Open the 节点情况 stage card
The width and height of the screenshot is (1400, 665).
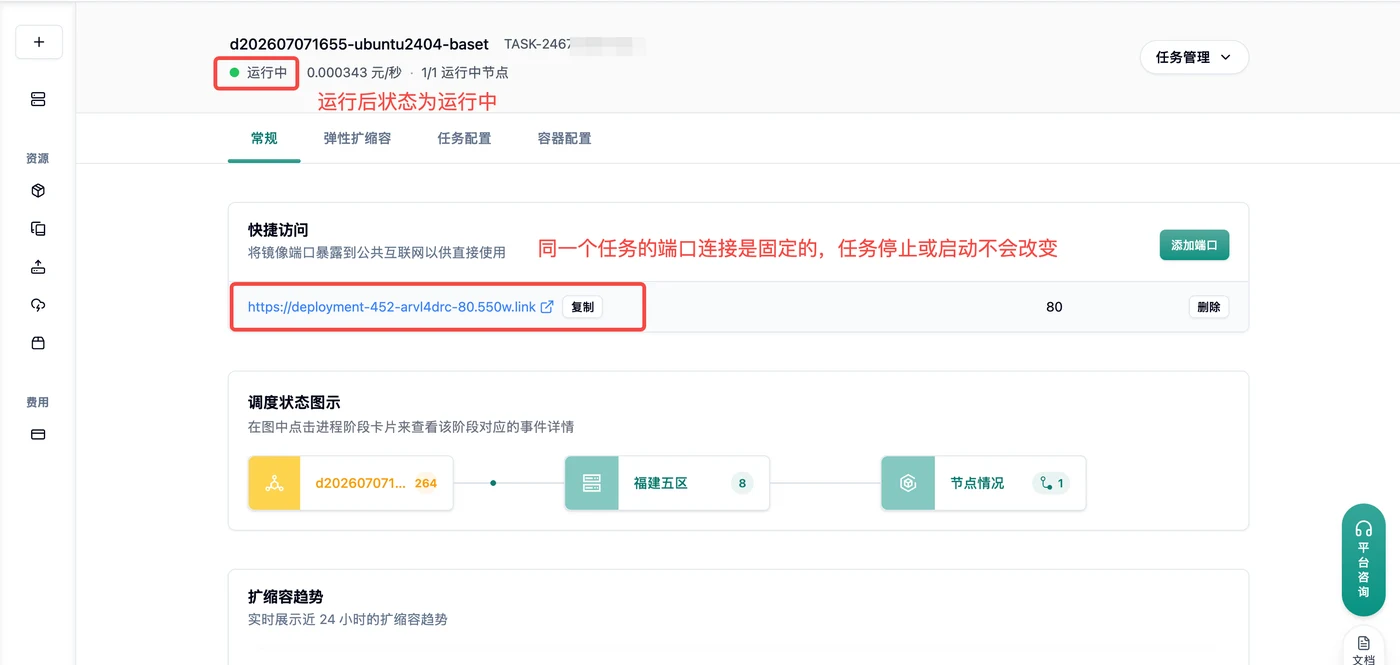[983, 483]
